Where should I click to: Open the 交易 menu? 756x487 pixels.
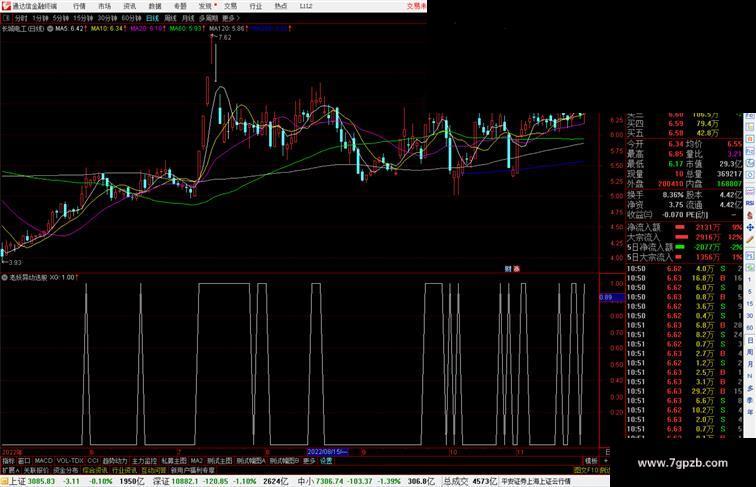[x=230, y=6]
